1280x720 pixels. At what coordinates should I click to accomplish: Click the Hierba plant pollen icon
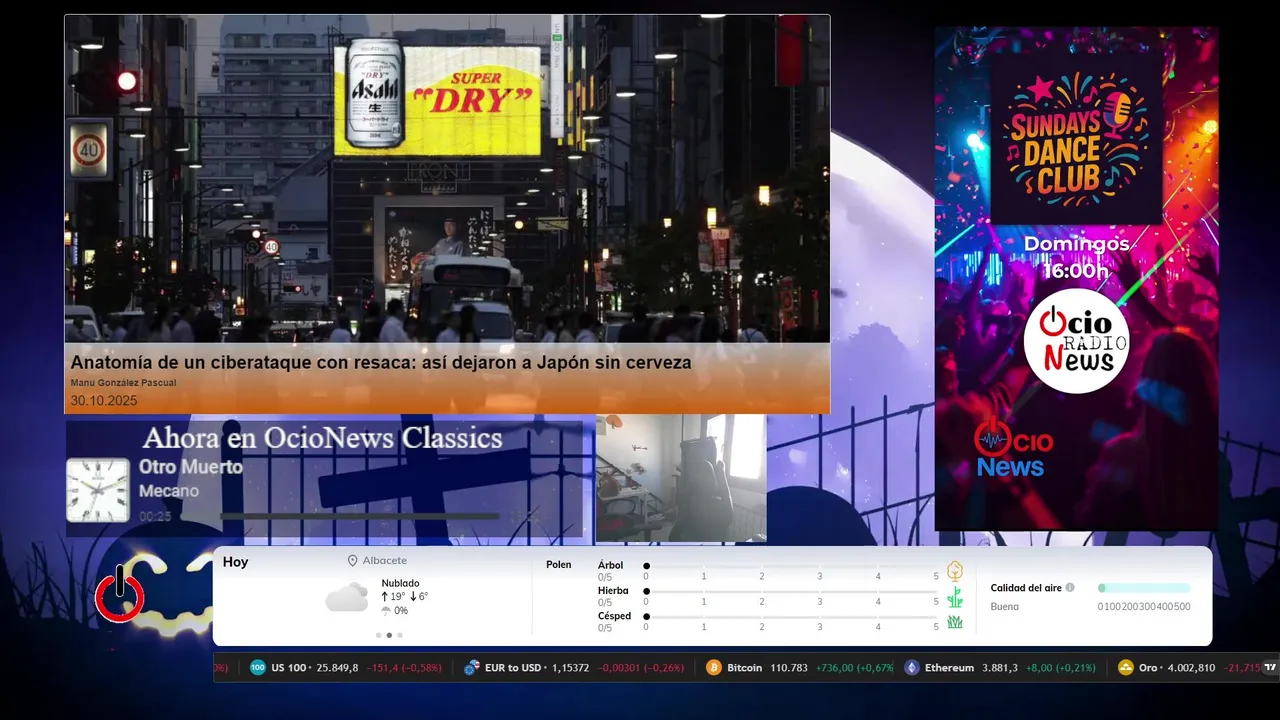(955, 597)
